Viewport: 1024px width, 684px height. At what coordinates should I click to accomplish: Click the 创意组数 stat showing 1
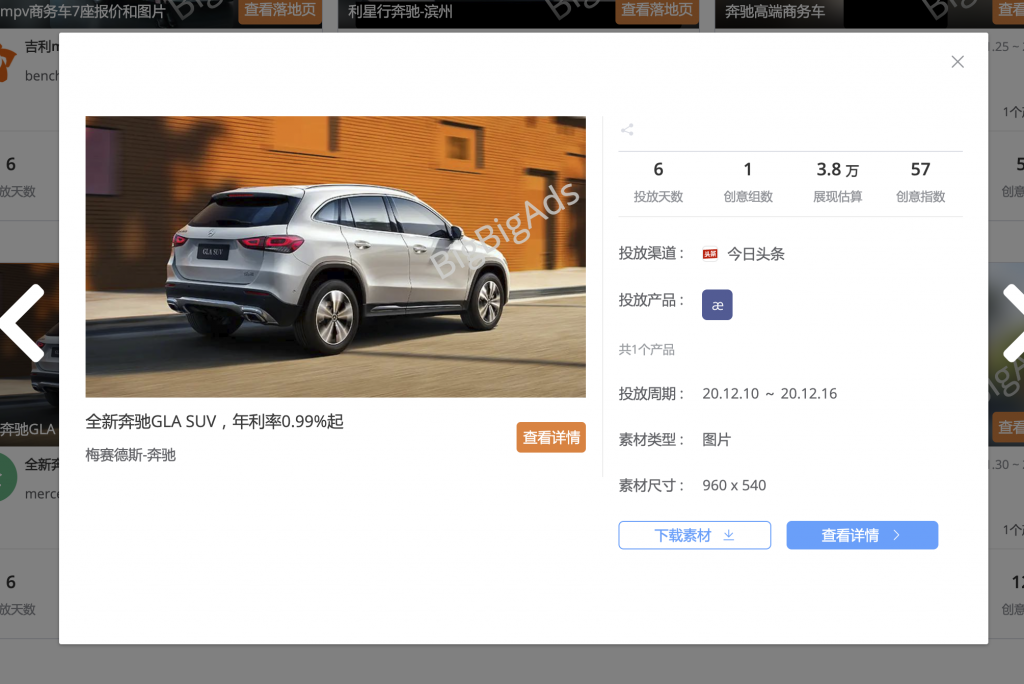click(748, 182)
